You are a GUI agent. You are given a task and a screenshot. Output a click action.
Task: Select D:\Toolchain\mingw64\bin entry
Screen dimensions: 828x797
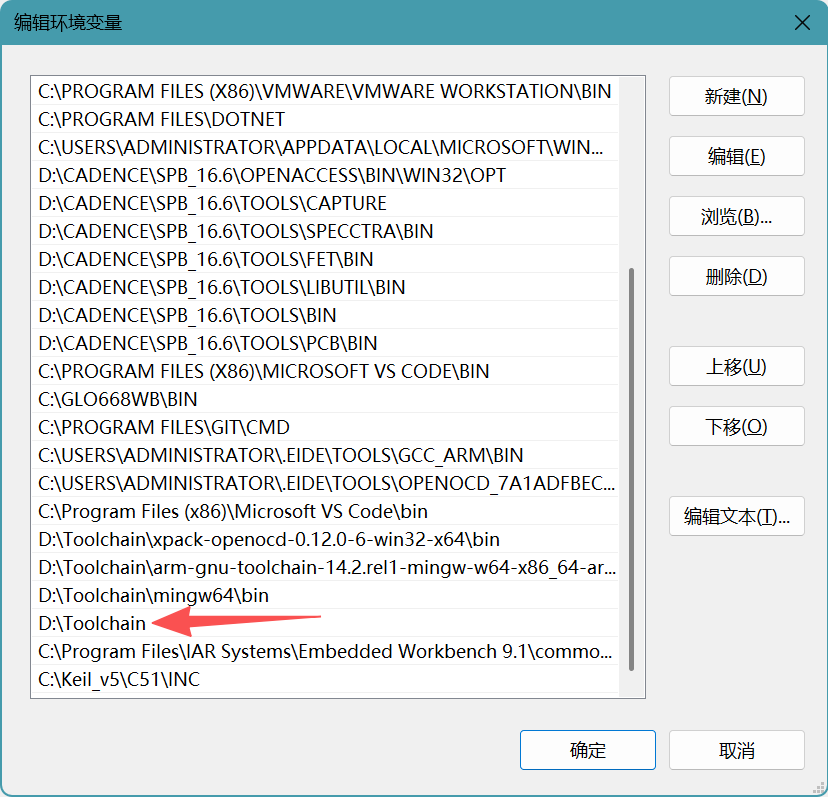[325, 595]
